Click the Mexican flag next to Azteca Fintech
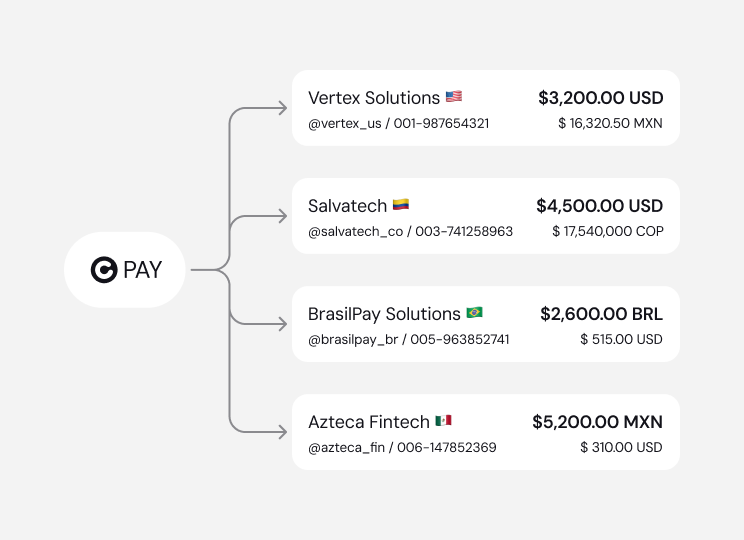744x540 pixels. pyautogui.click(x=443, y=421)
